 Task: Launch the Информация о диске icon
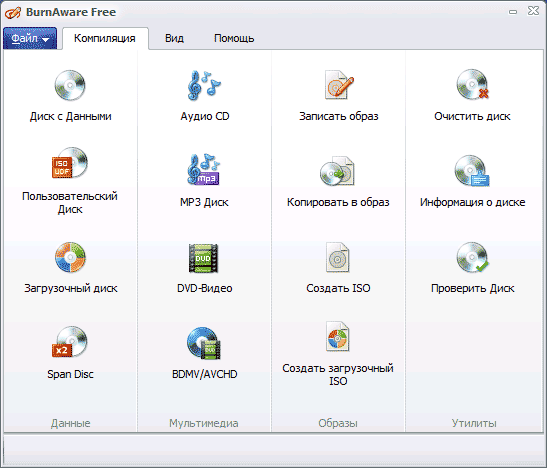point(472,171)
